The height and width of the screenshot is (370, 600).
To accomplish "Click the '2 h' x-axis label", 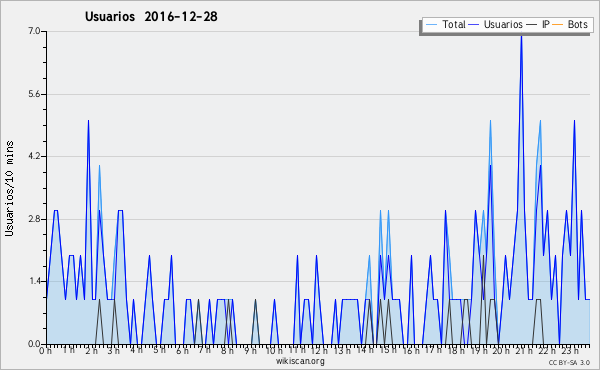I will (x=92, y=351).
